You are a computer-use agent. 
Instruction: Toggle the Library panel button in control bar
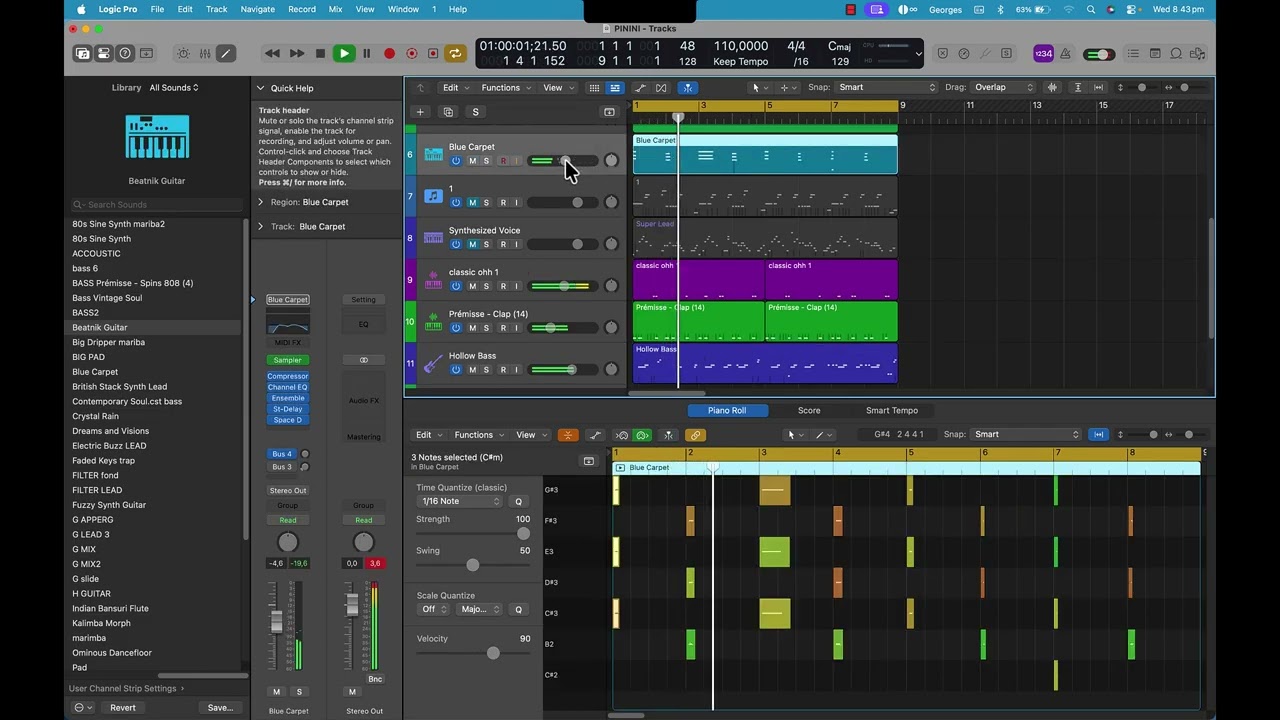click(83, 54)
